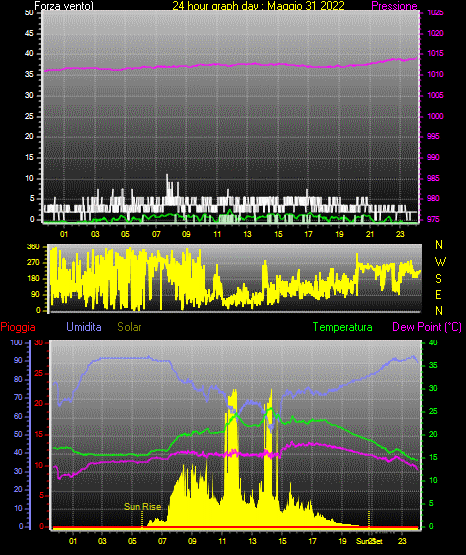Click the red '20' rain axis value
Viewport: 466px width, 555px height.
point(39,404)
